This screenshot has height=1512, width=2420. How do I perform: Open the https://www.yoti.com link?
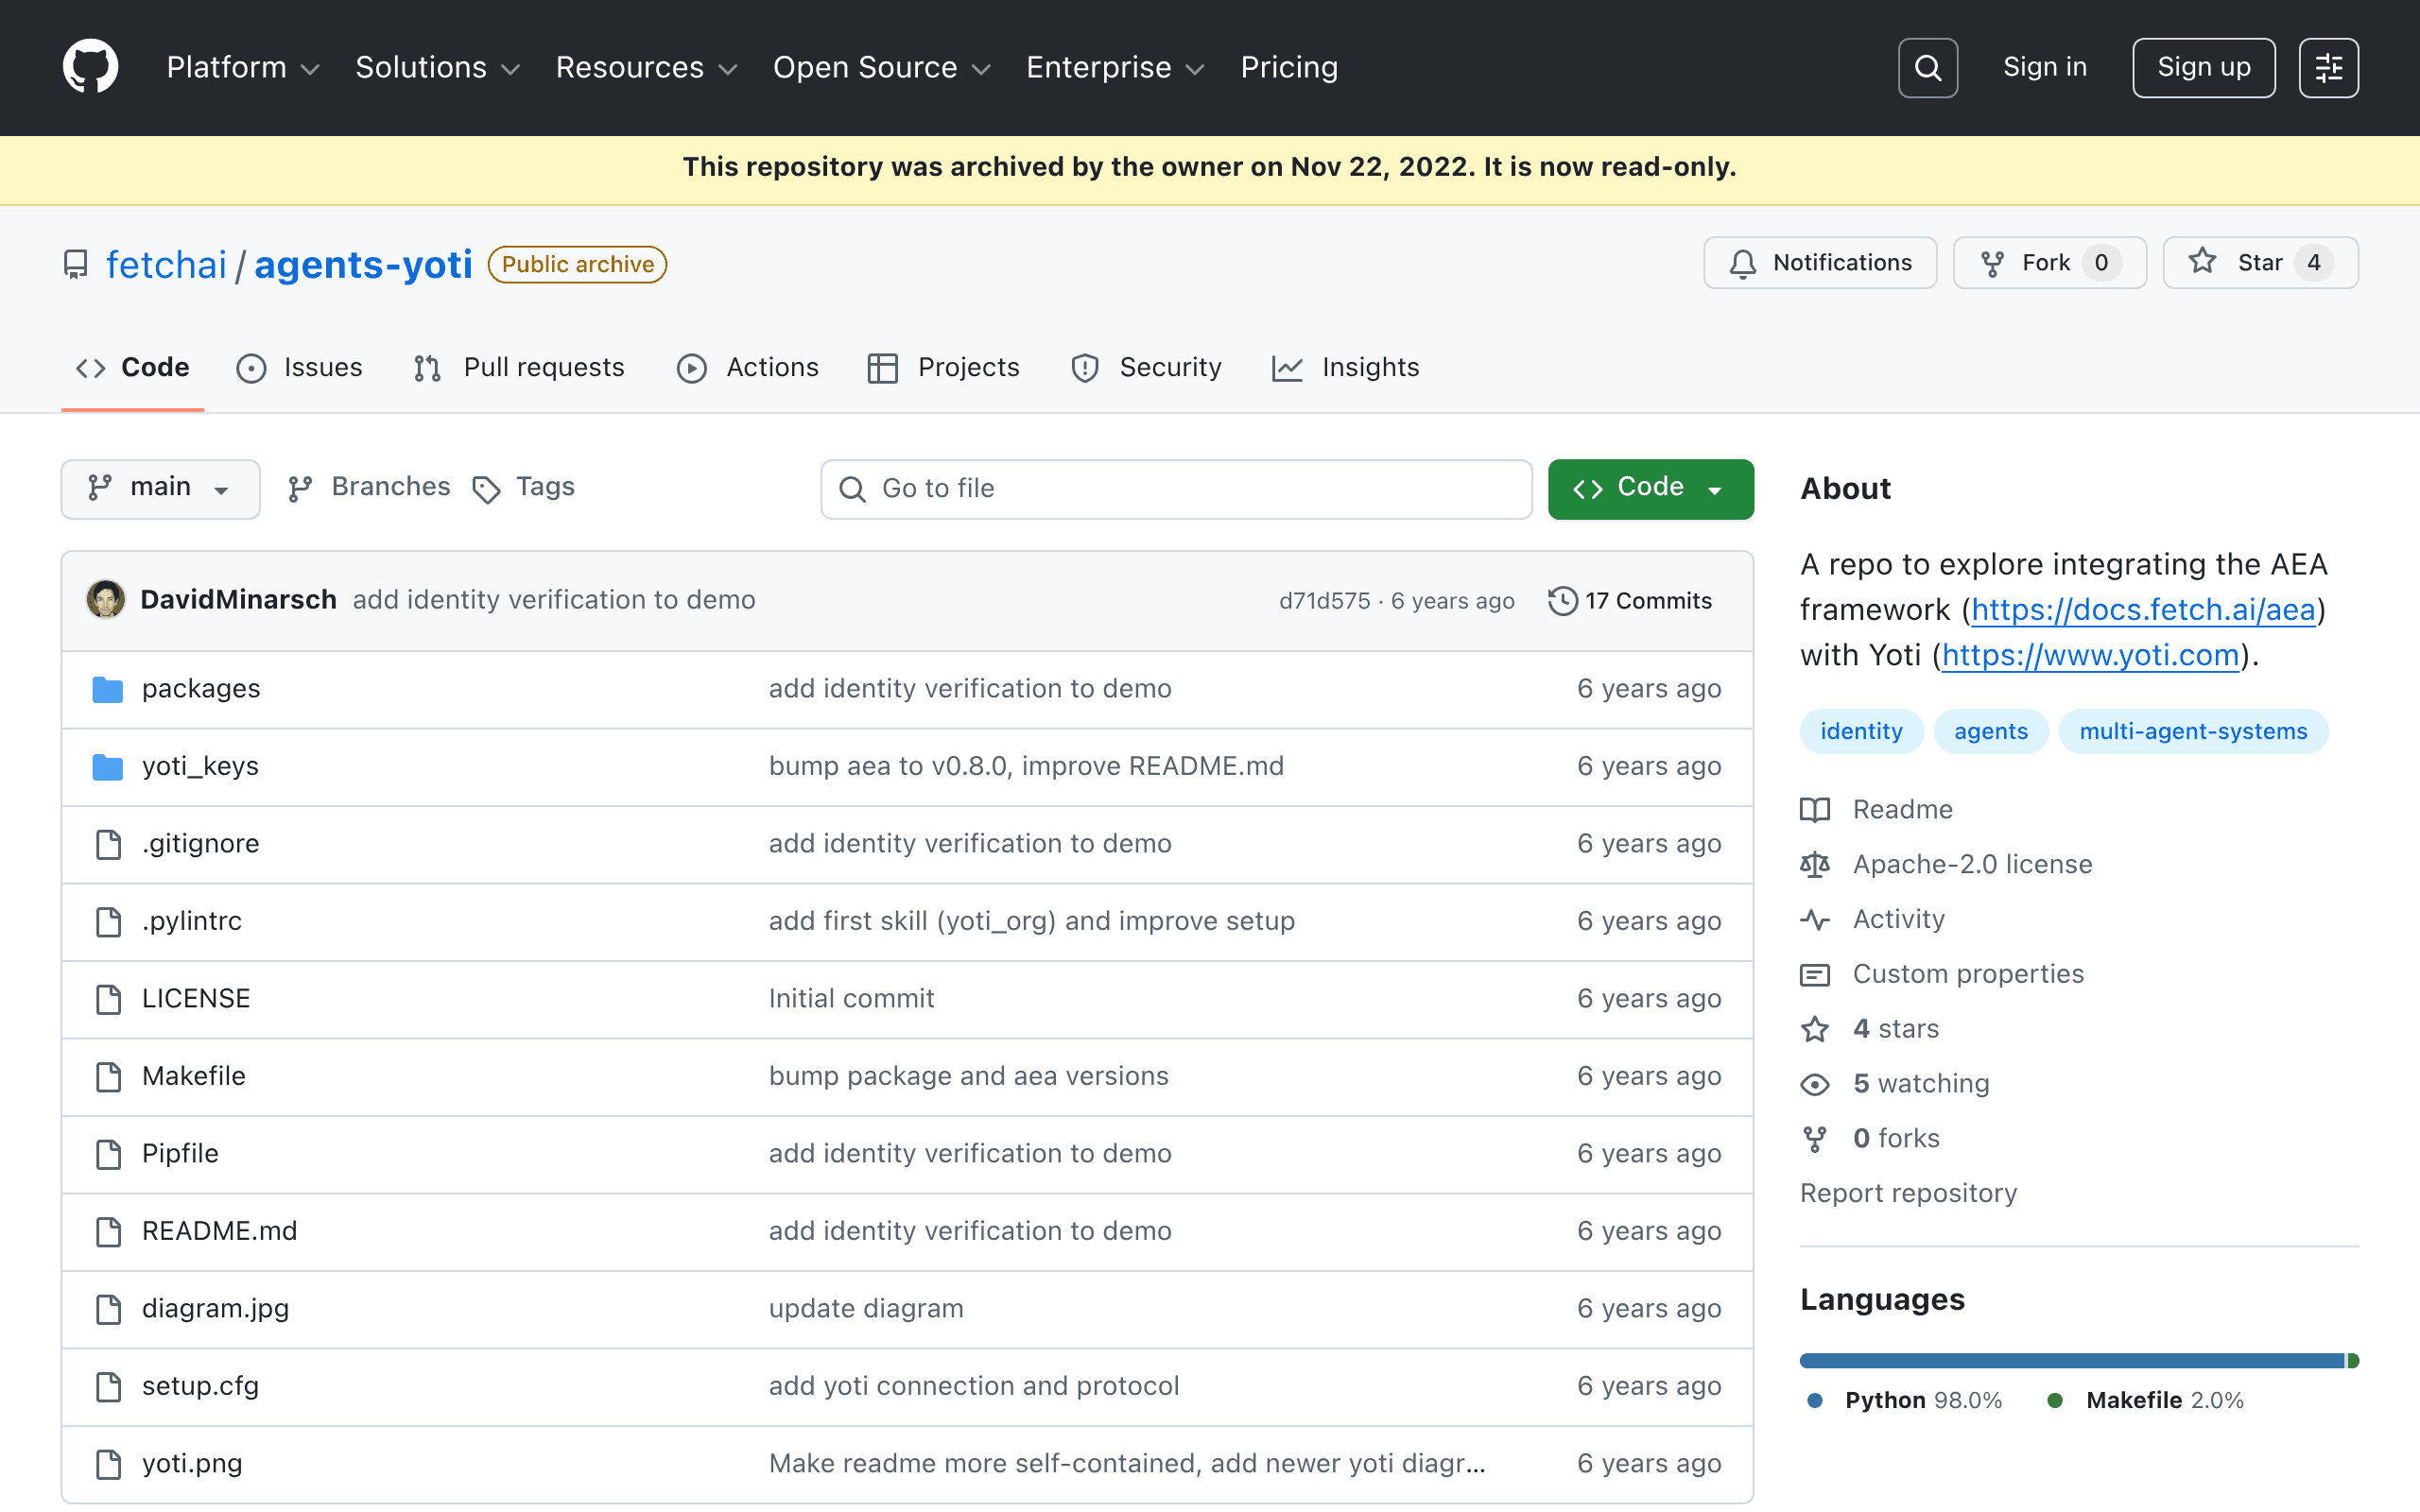tap(2090, 655)
